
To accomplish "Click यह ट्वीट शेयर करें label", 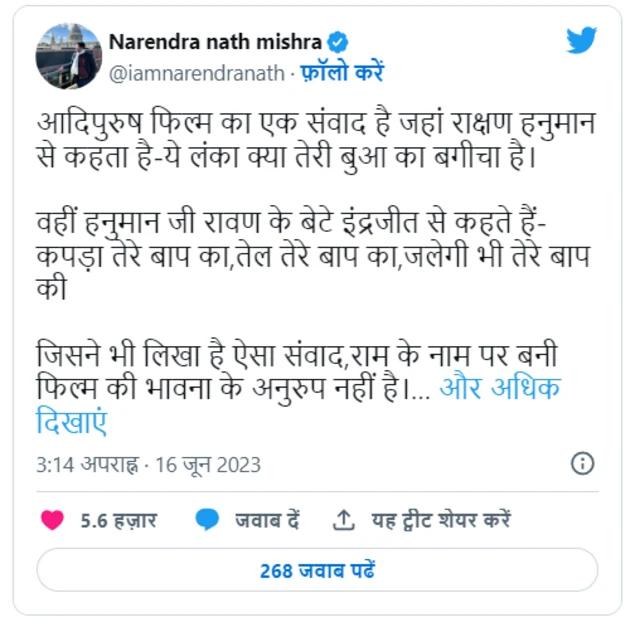I will [x=441, y=520].
